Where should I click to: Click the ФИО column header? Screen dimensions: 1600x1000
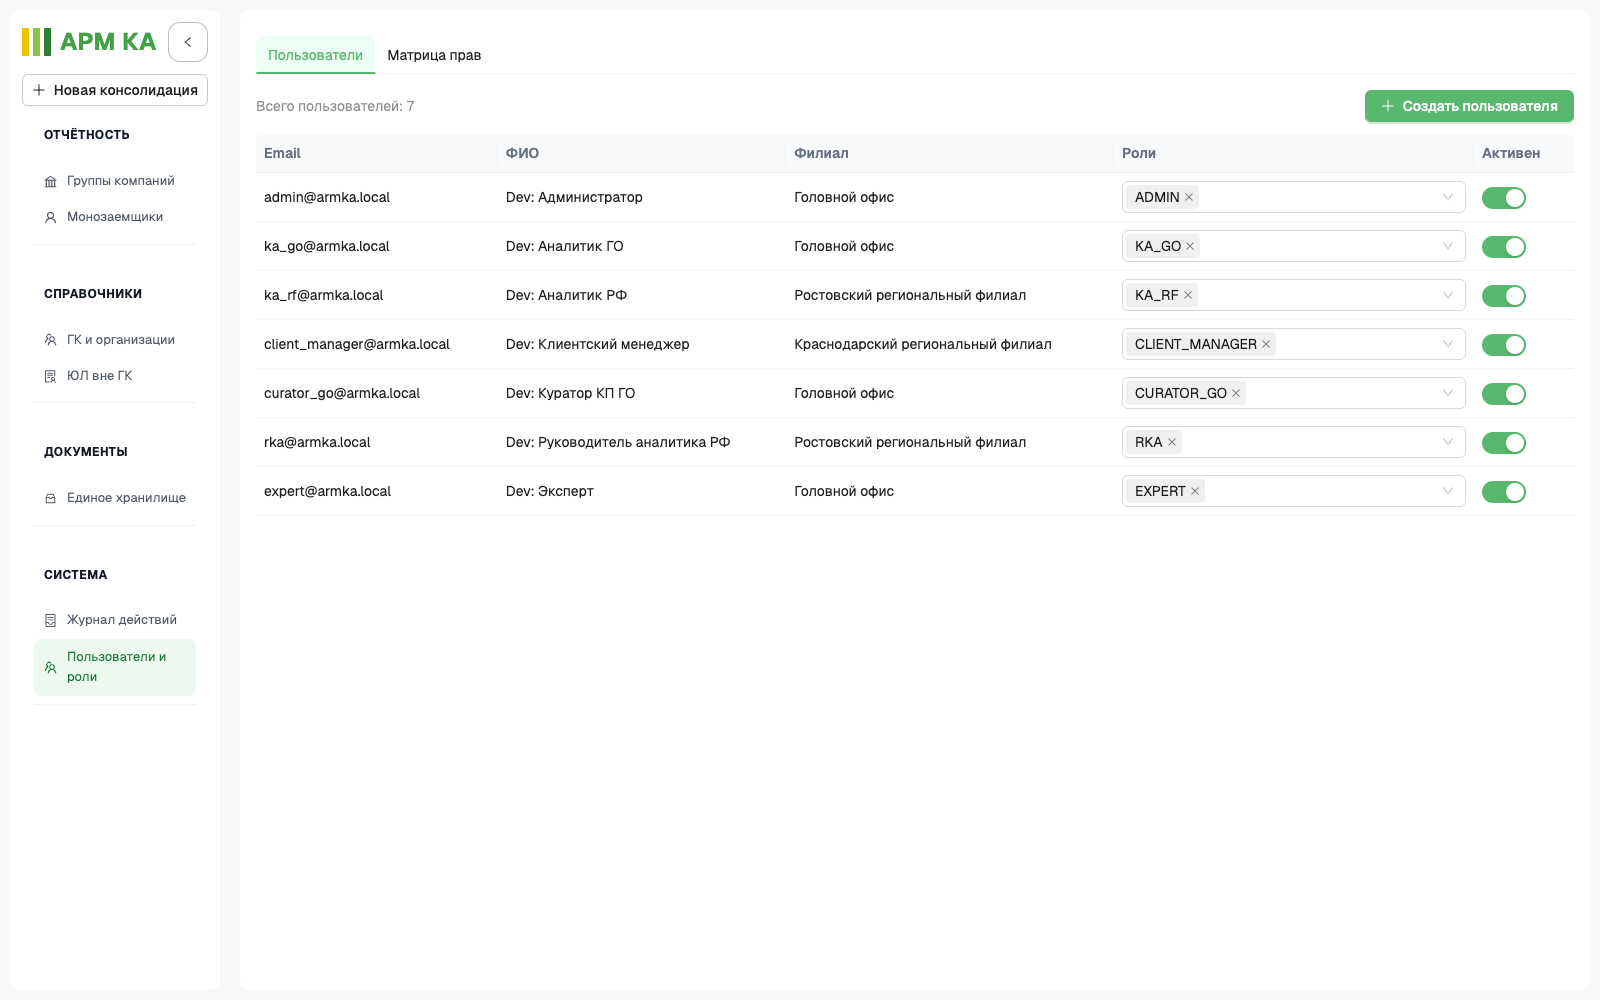522,153
